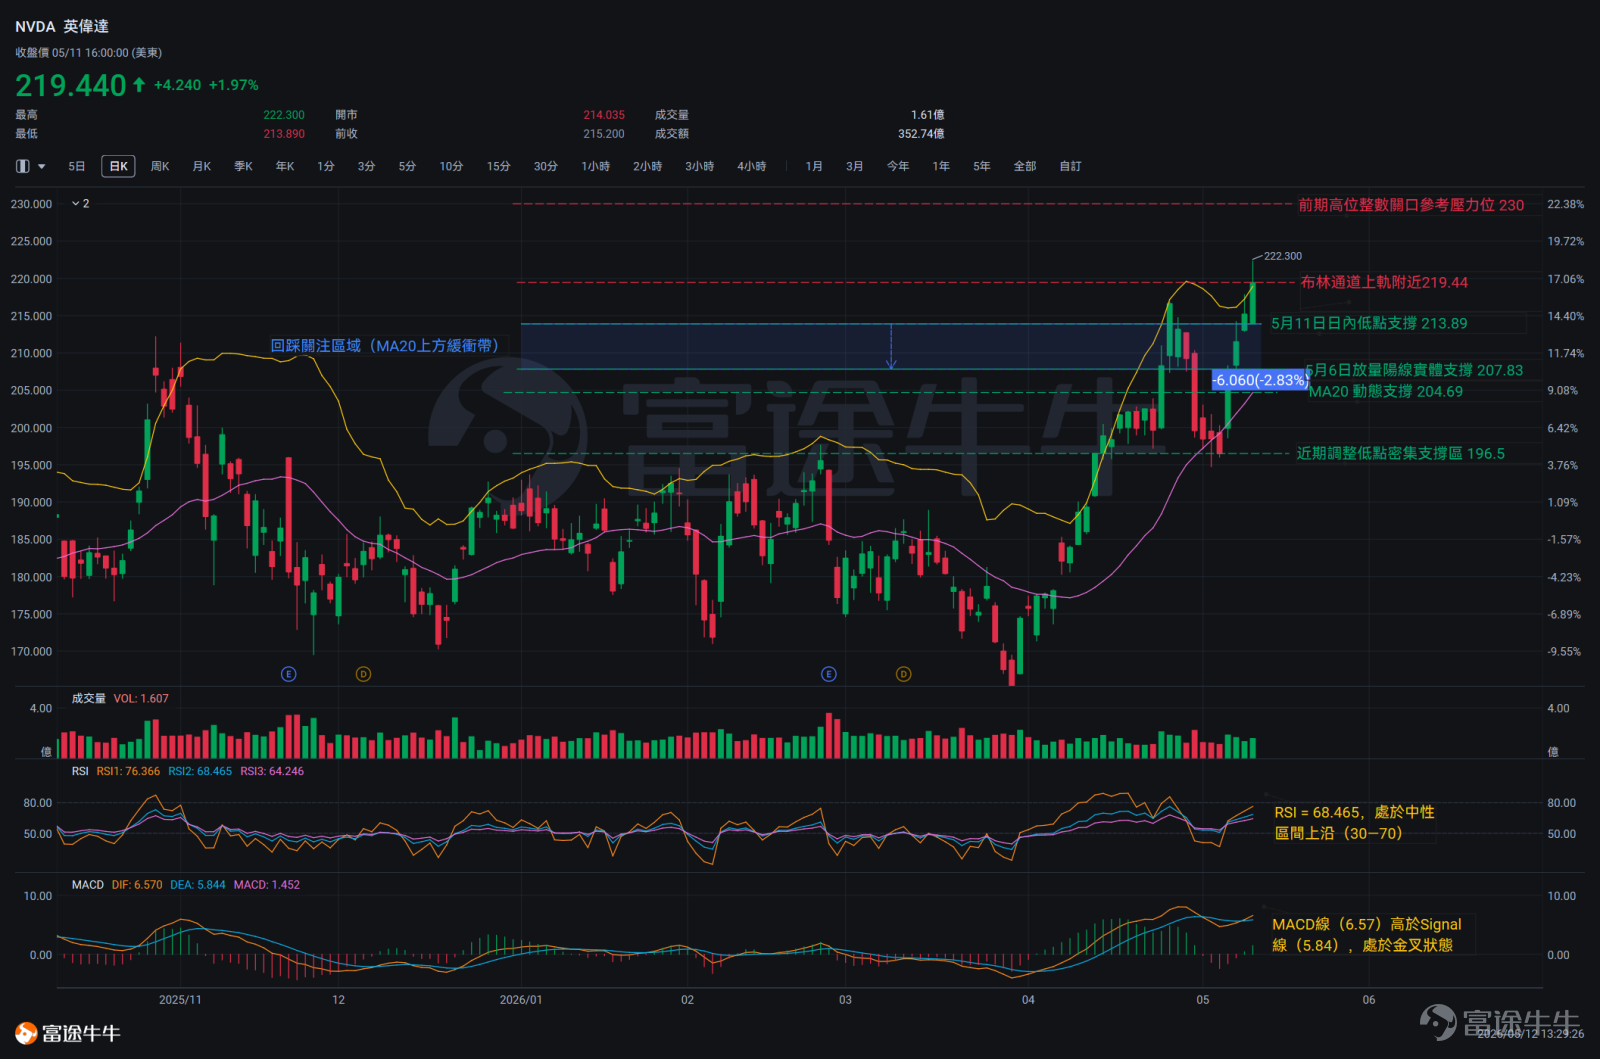Click the RSI1: 76.366 legend value
The width and height of the screenshot is (1600, 1059).
(x=128, y=771)
